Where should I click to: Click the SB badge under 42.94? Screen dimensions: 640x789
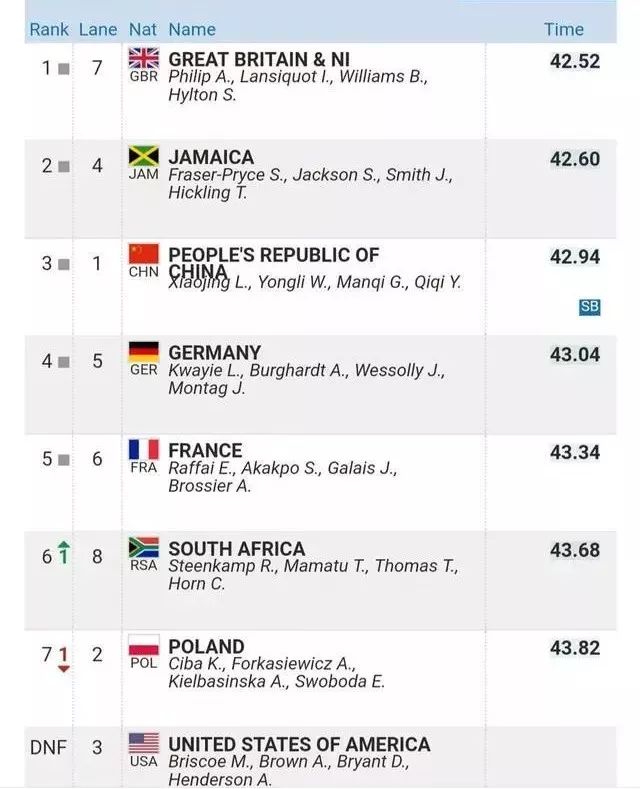pyautogui.click(x=589, y=307)
